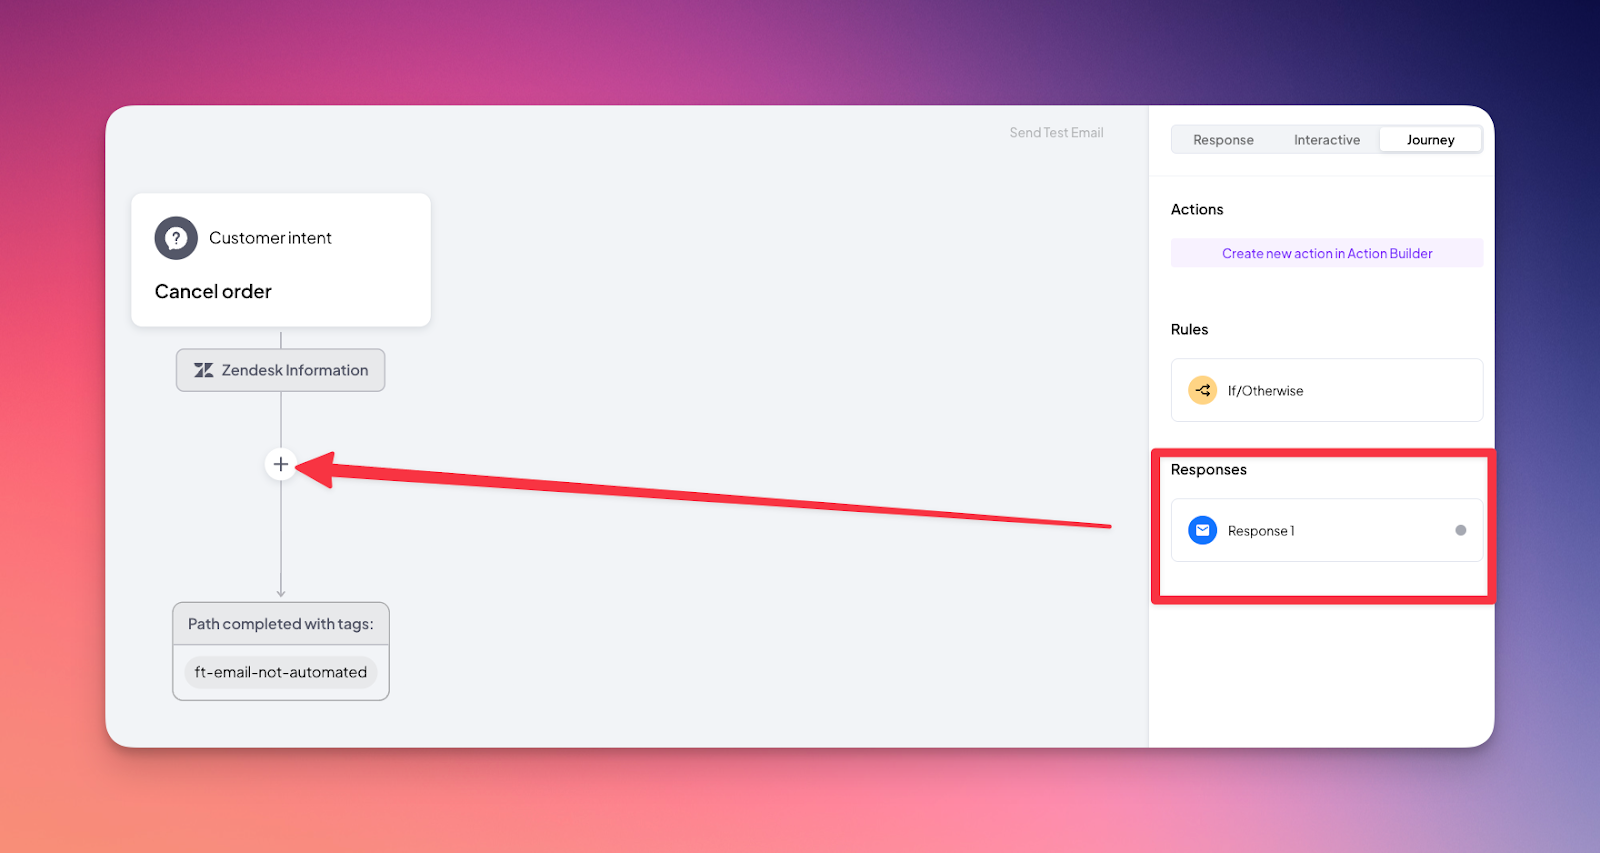The height and width of the screenshot is (853, 1600).
Task: Click the Path completed with tags header
Action: tap(281, 624)
